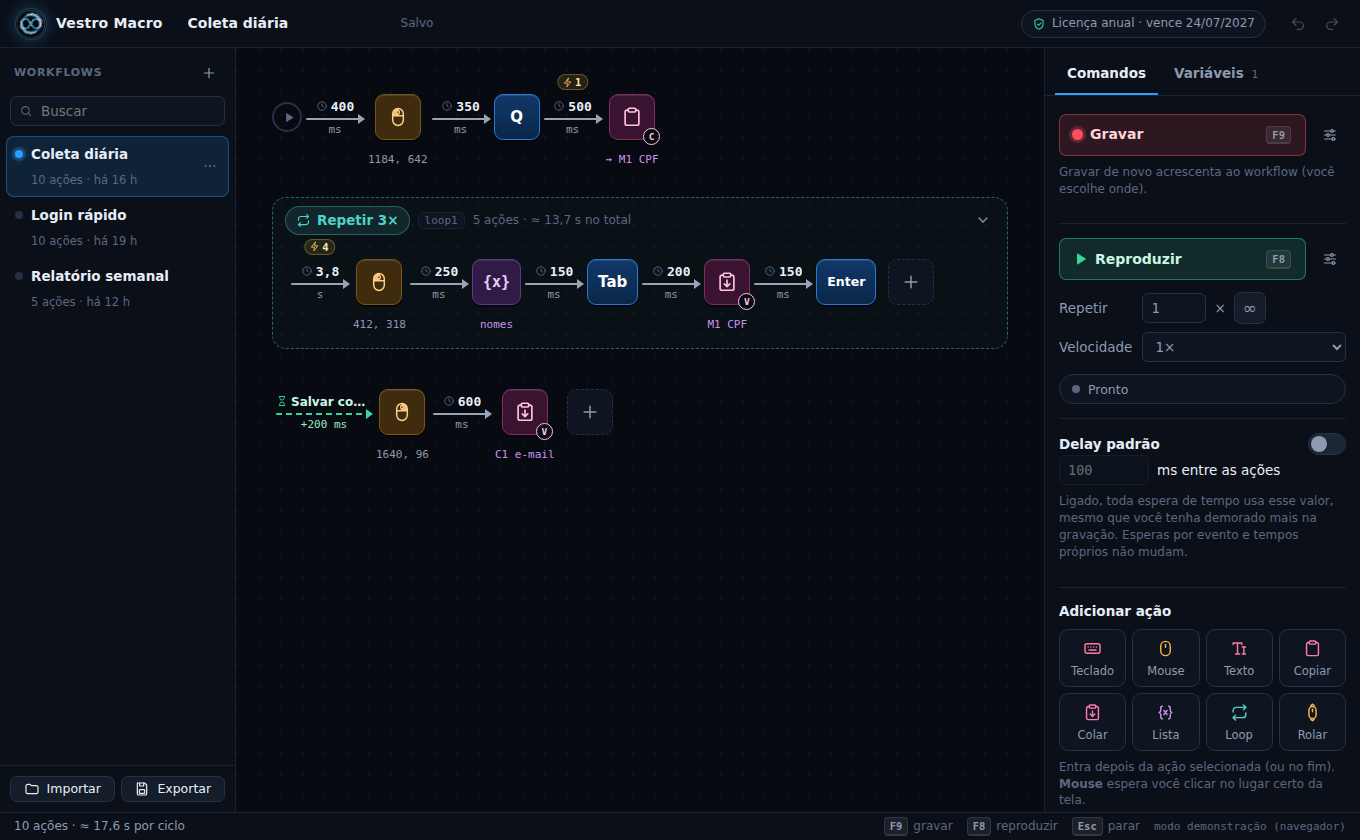Screen dimensions: 1360x840
Task: Add action after C1 e-mail paste
Action: pos(590,412)
